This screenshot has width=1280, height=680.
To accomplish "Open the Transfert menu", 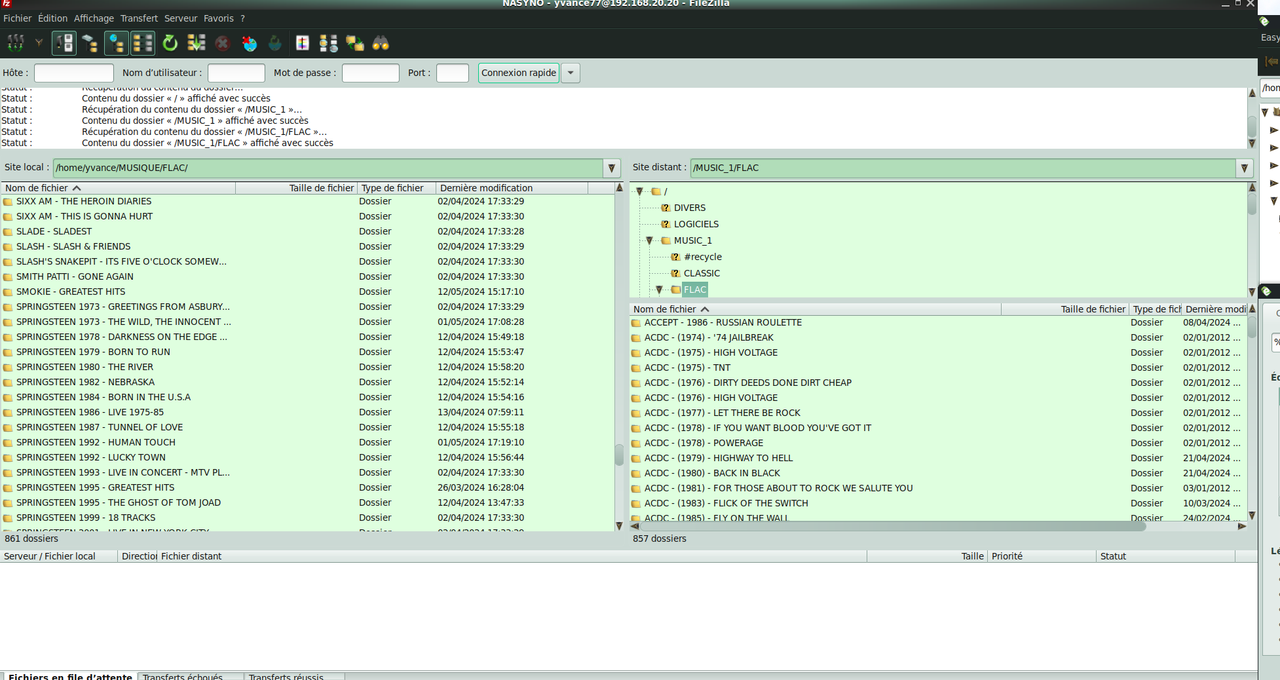I will tap(139, 18).
